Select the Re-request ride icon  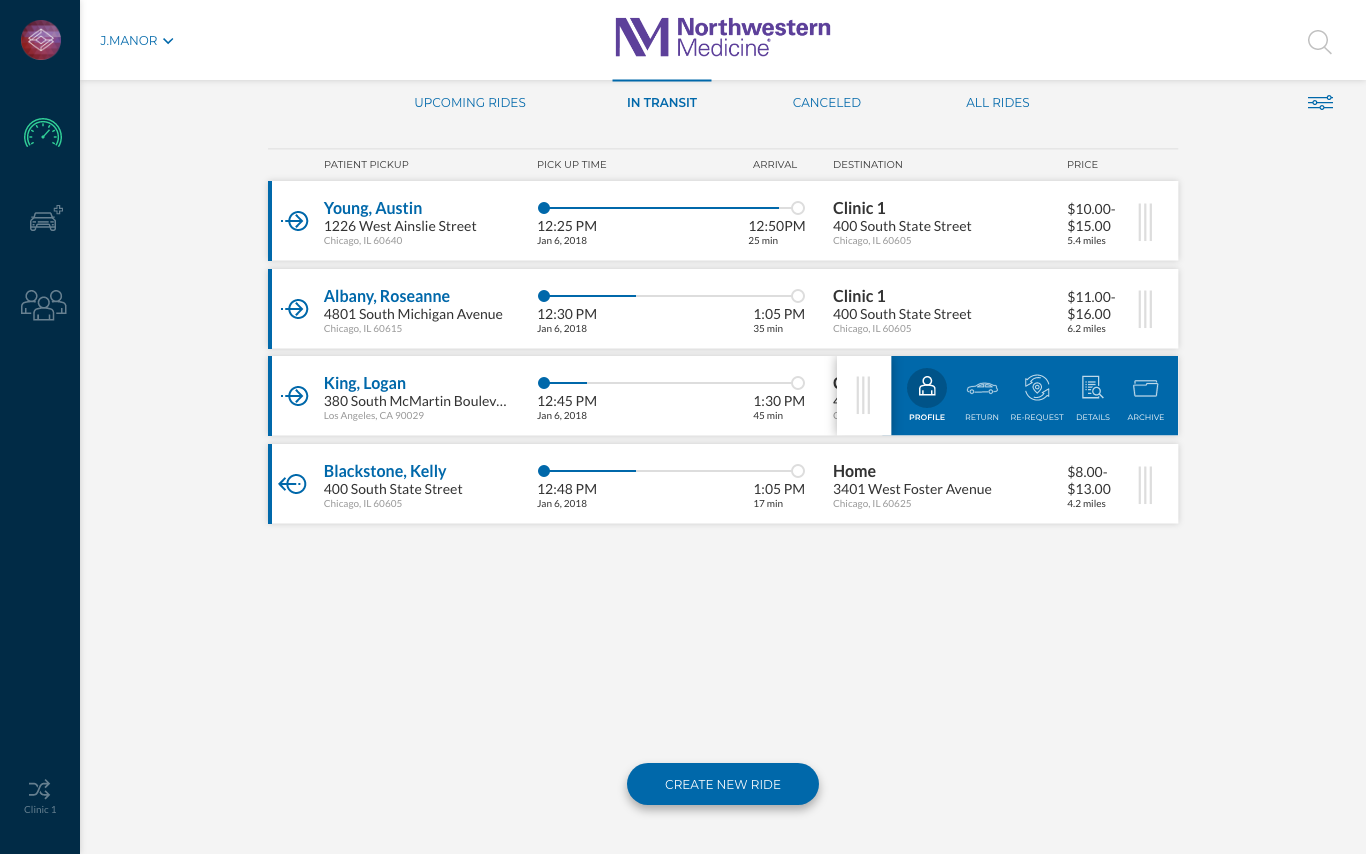click(x=1037, y=395)
